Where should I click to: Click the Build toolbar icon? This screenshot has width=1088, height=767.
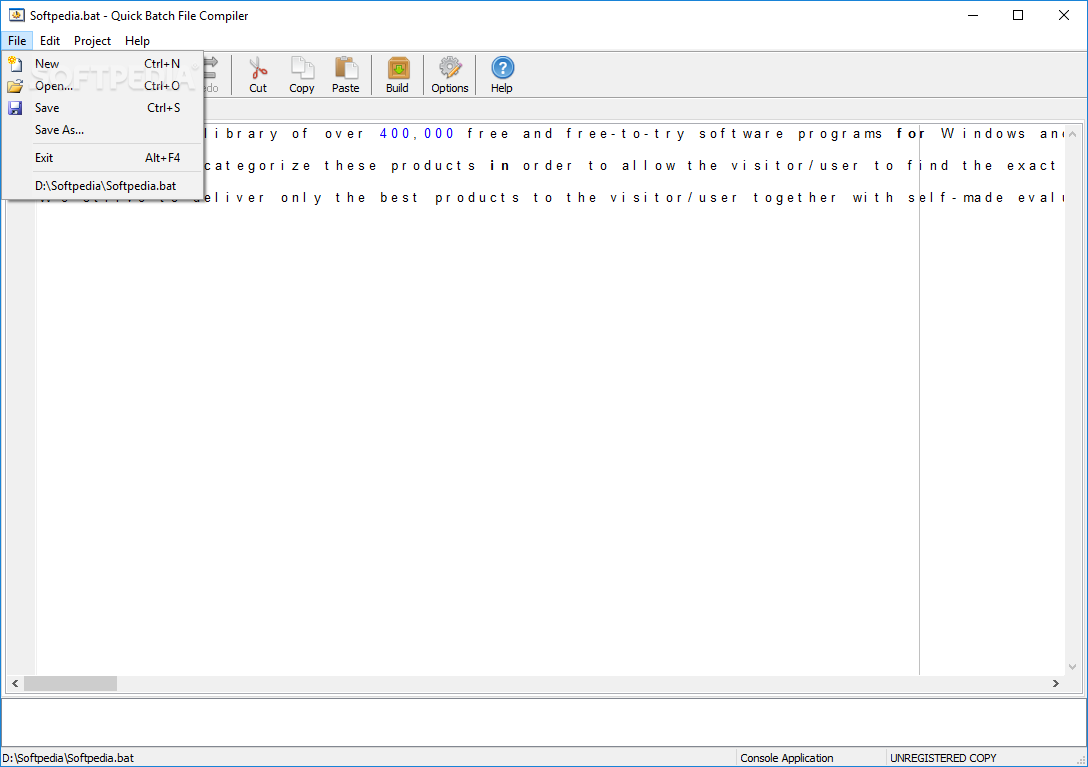(x=398, y=68)
